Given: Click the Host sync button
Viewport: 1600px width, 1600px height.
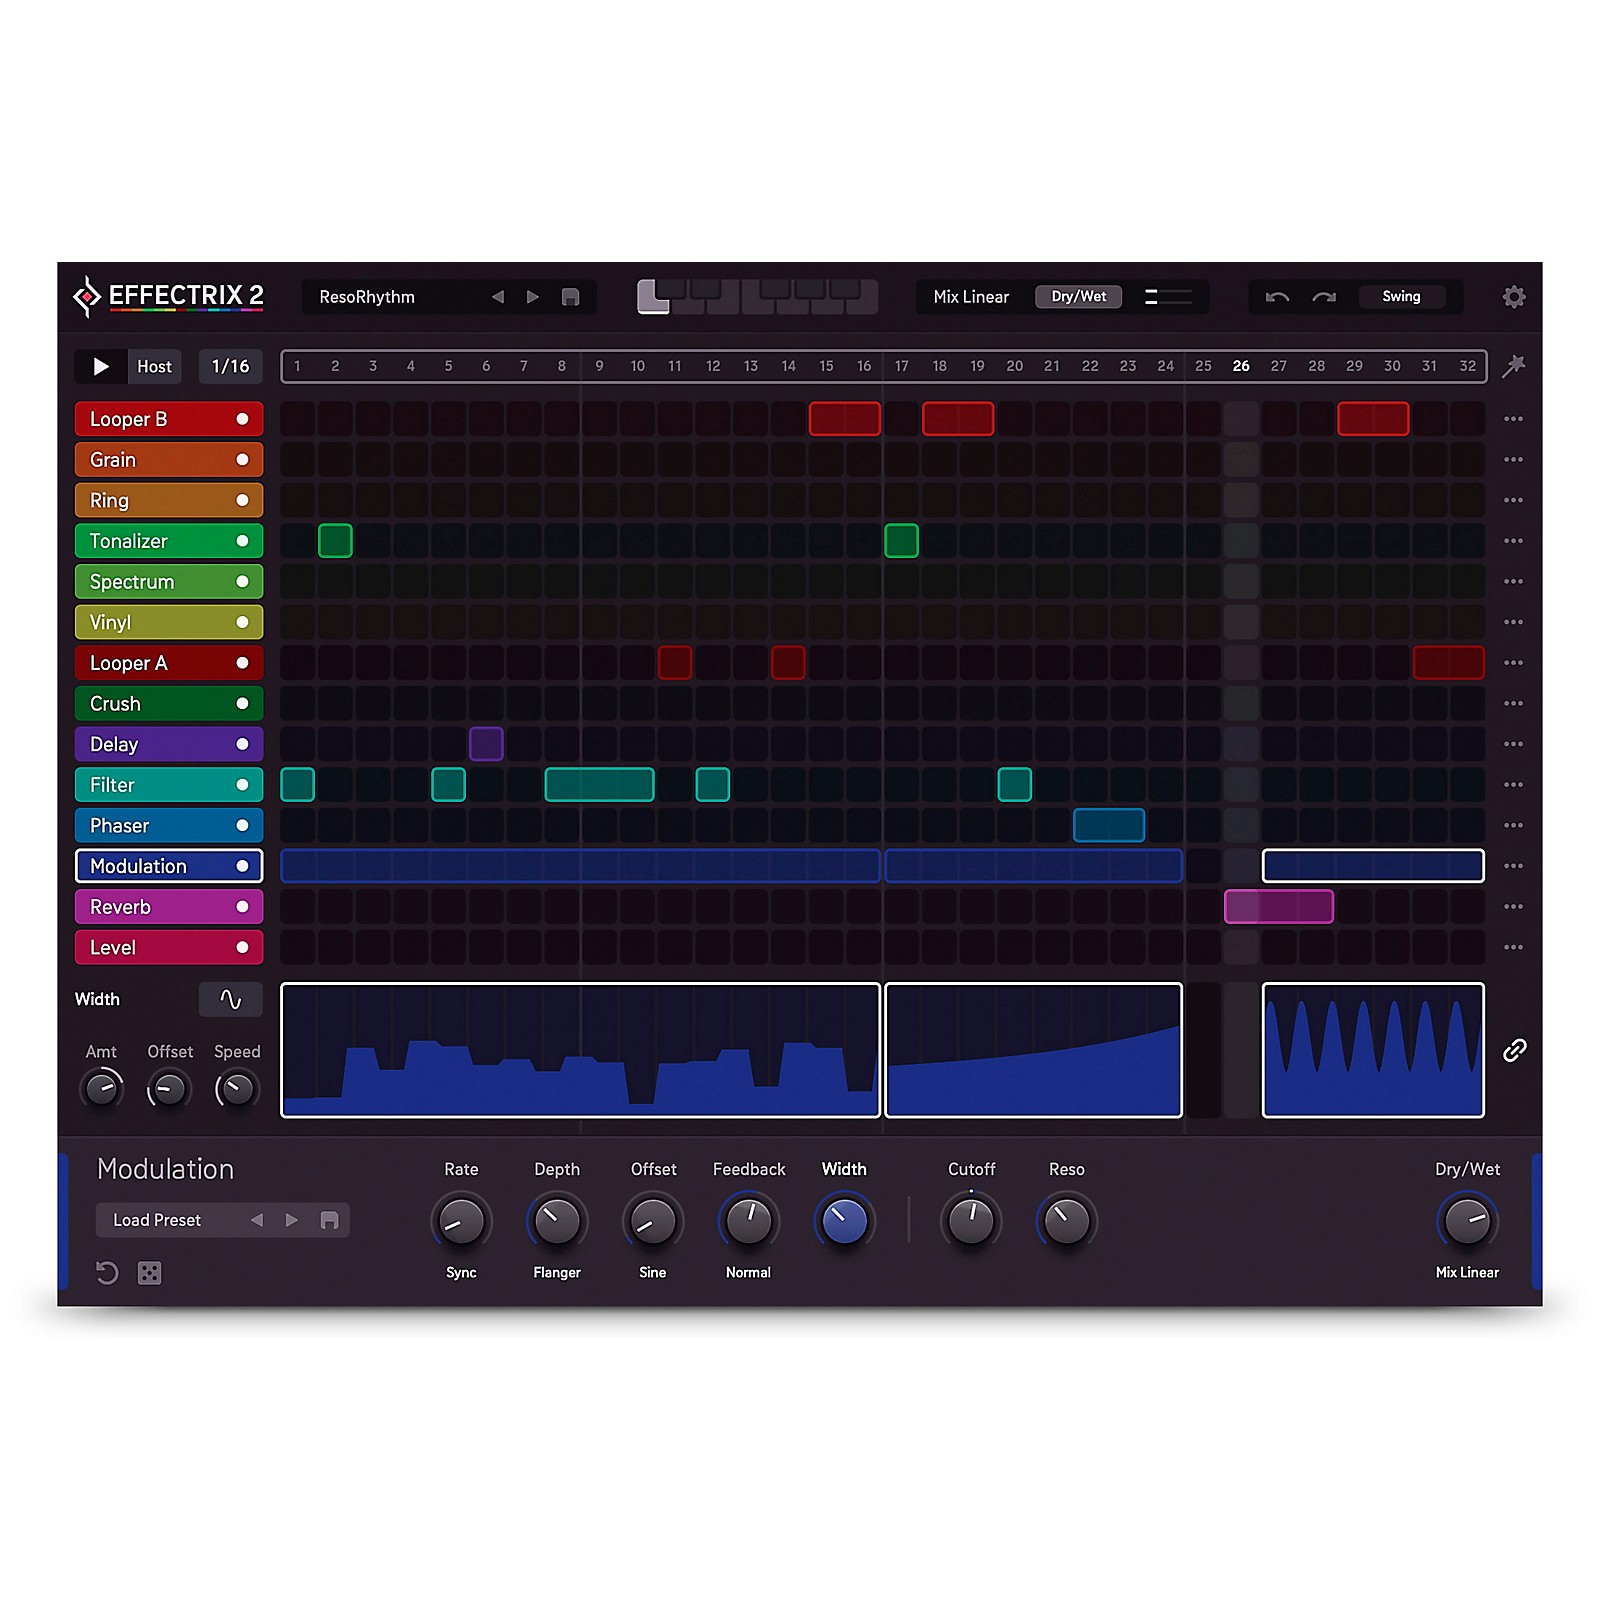Looking at the screenshot, I should point(153,366).
